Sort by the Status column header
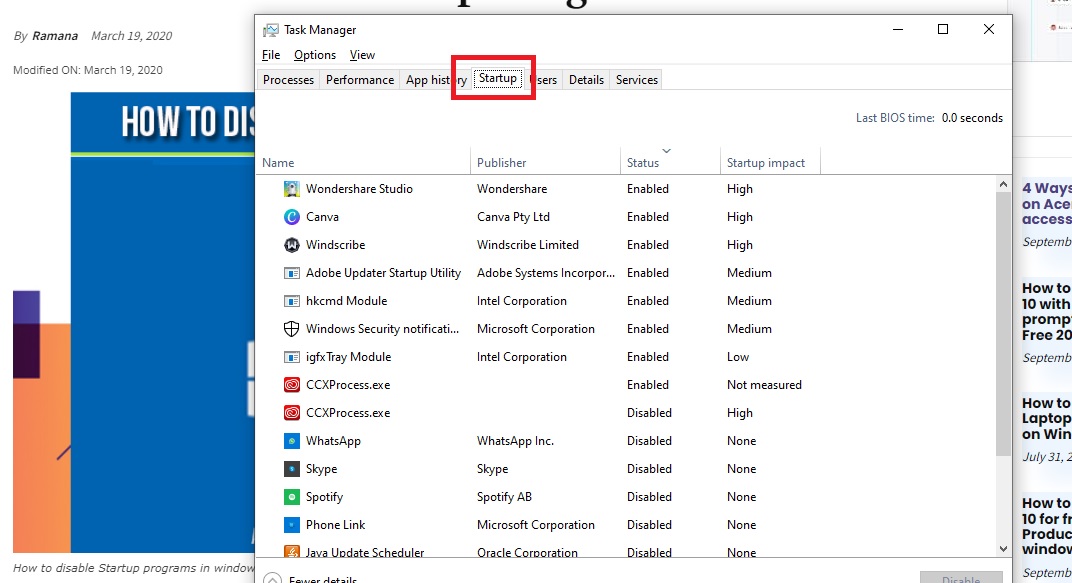The width and height of the screenshot is (1072, 583). pyautogui.click(x=643, y=162)
